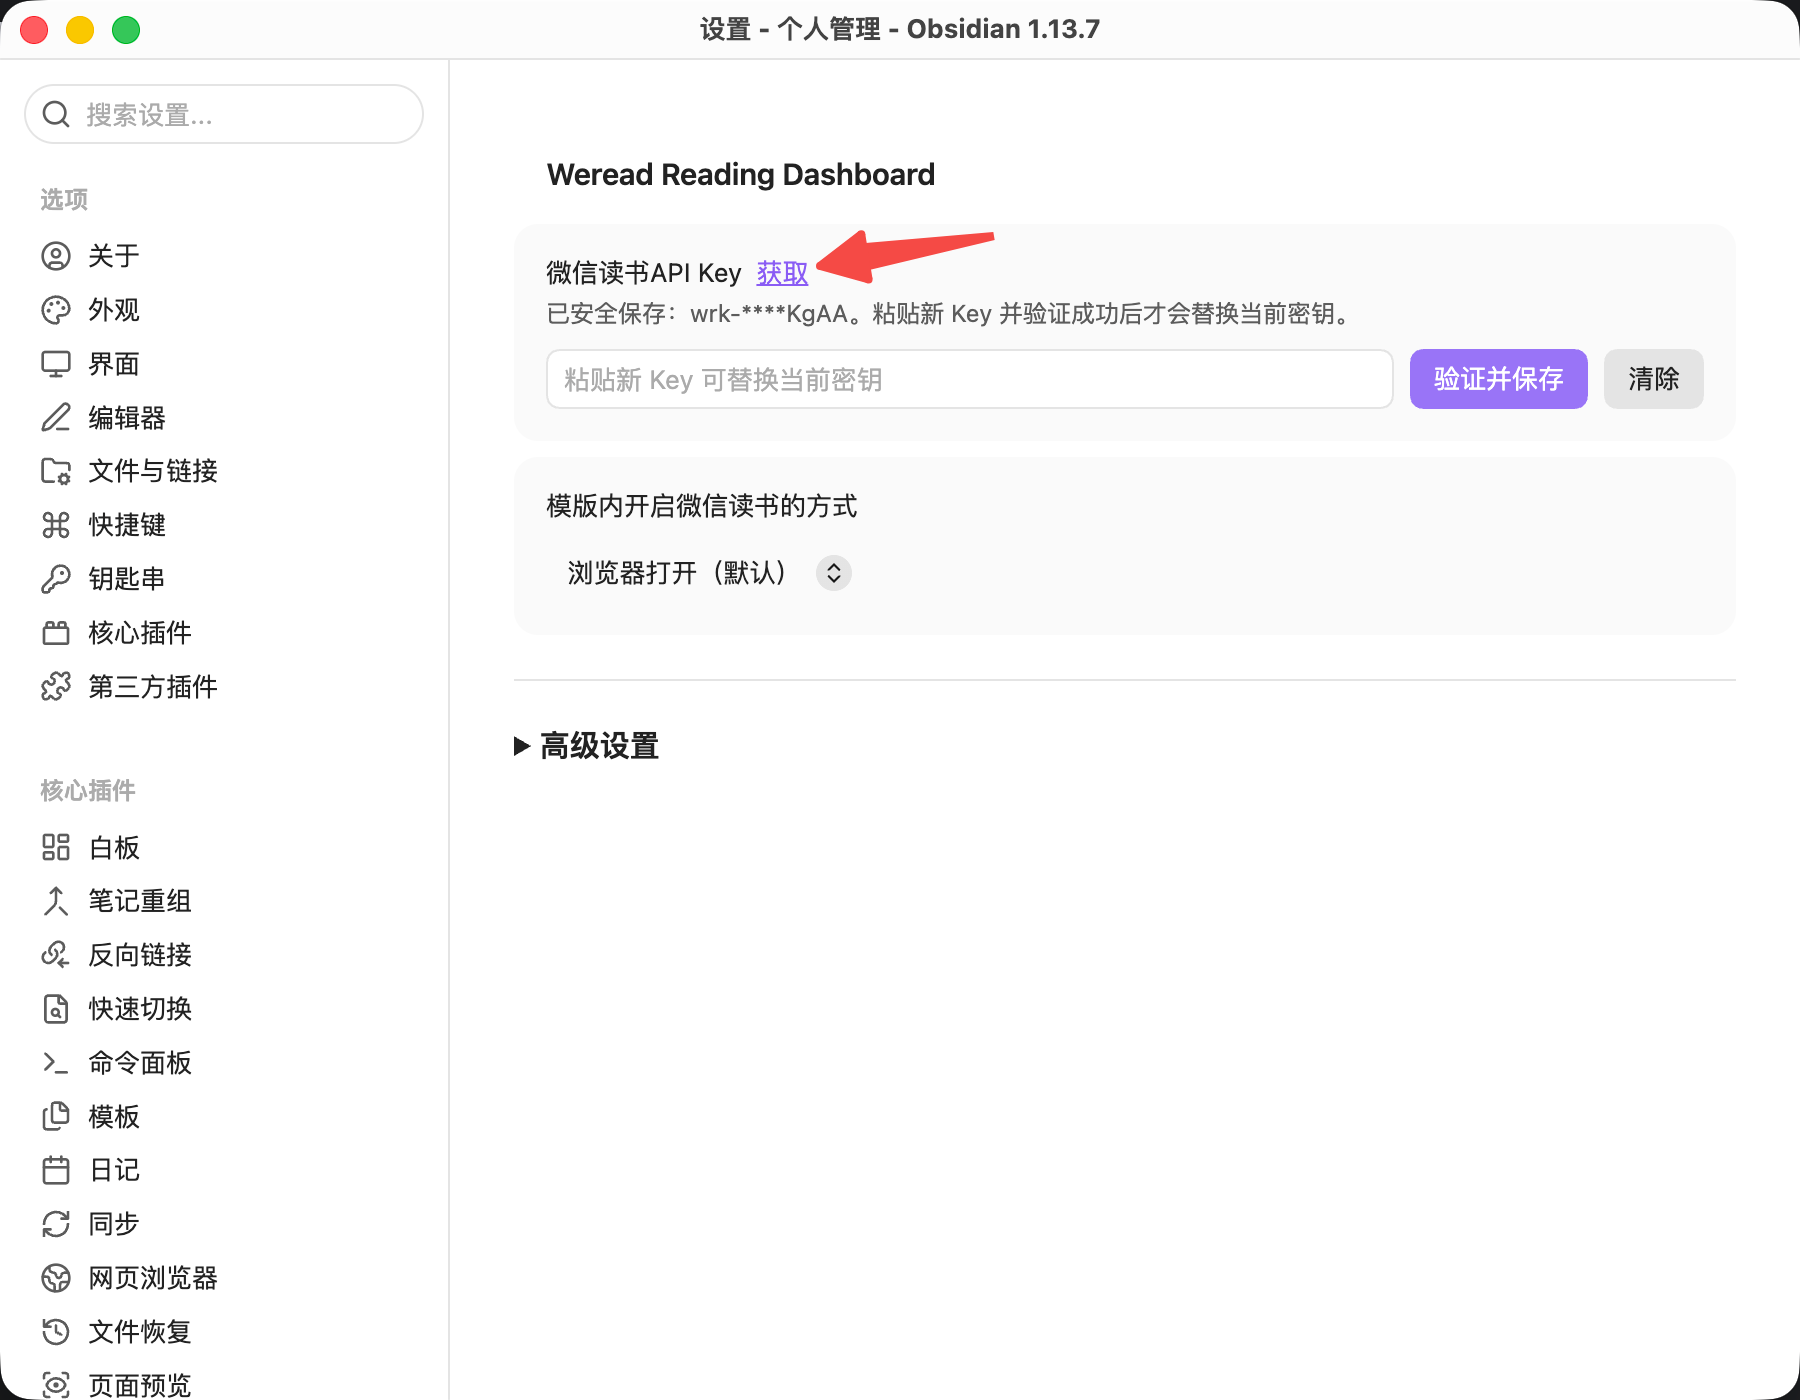This screenshot has width=1800, height=1400.
Task: Click the 界面 monitor icon
Action: [56, 364]
